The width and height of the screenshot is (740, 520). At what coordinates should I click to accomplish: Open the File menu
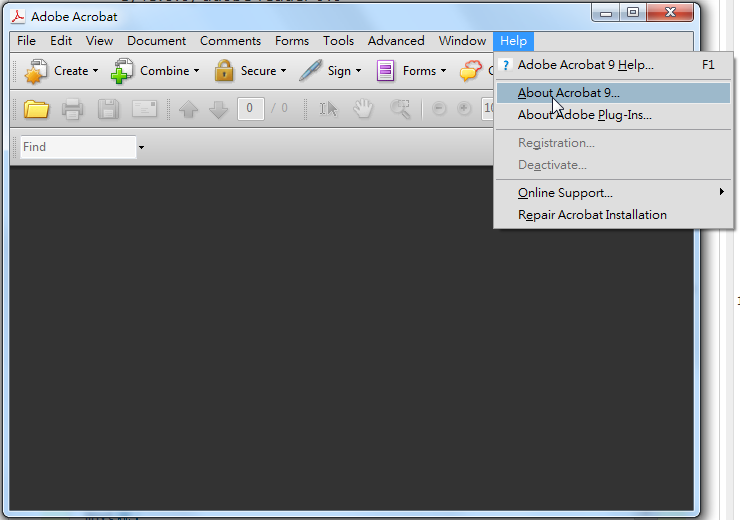pos(26,41)
